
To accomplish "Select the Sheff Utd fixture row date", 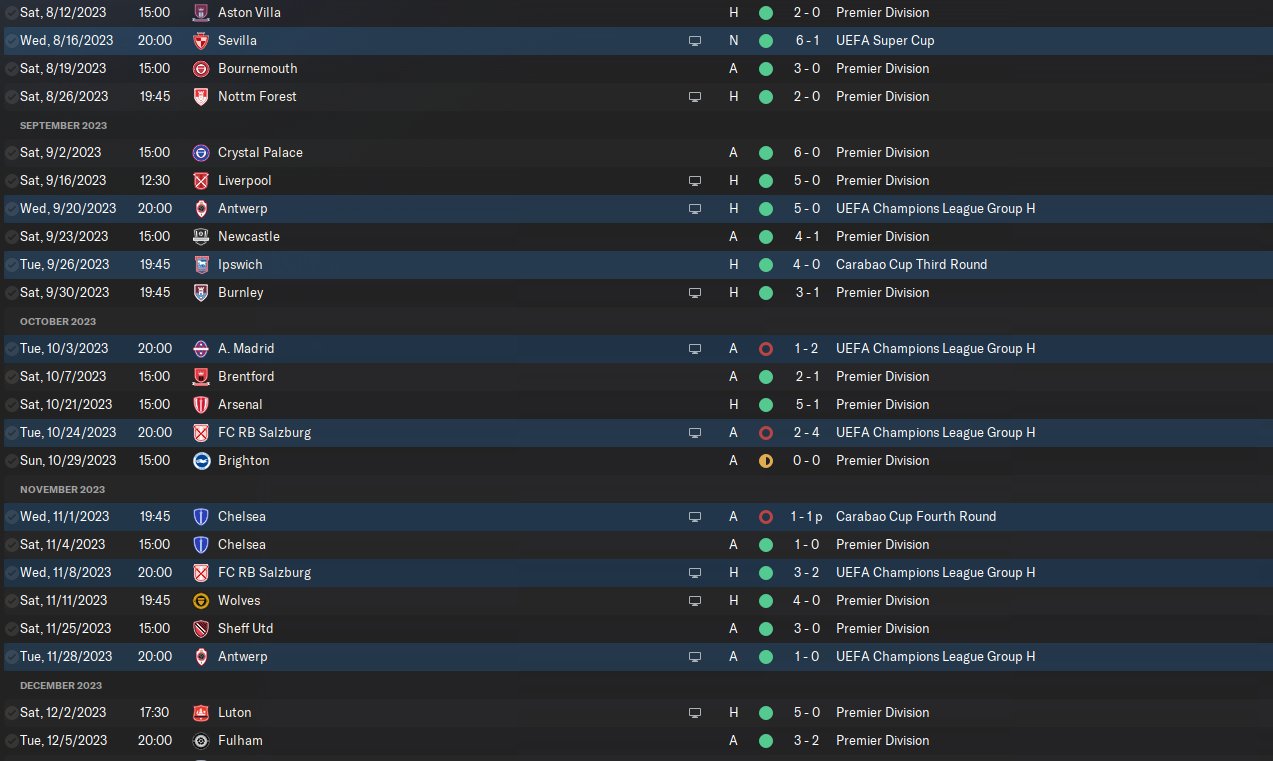I will (x=62, y=629).
